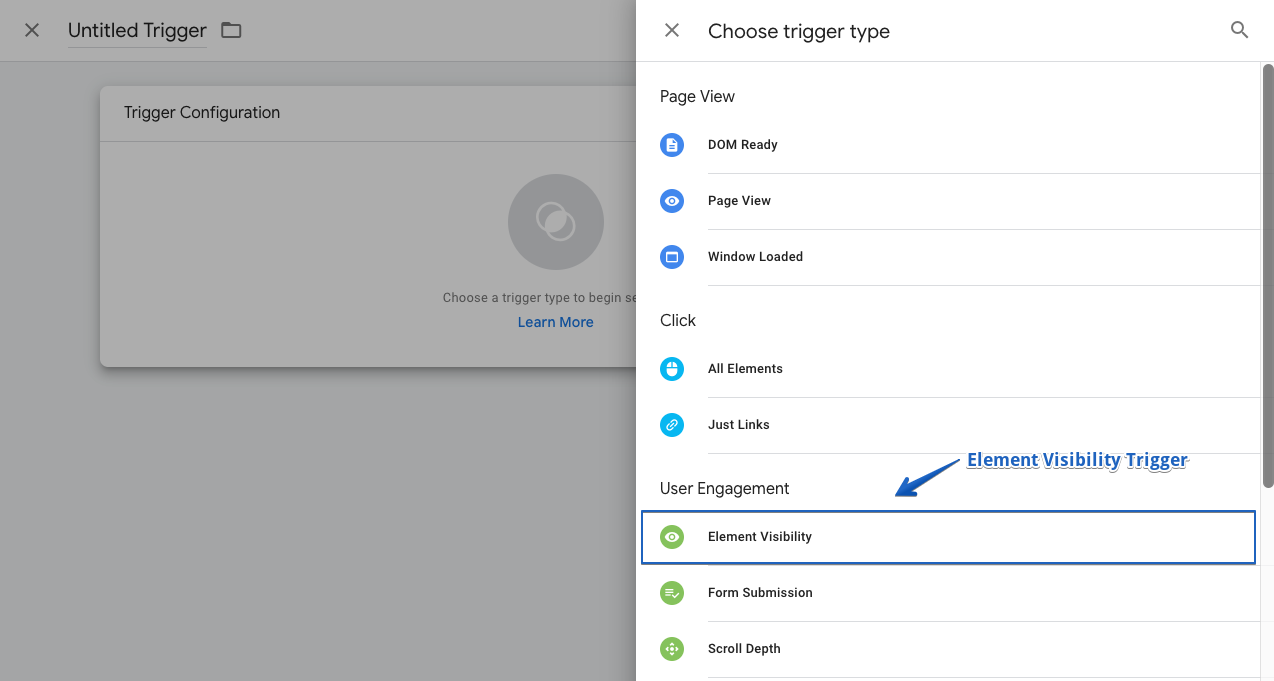
Task: Click the DOM Ready document icon
Action: pyautogui.click(x=672, y=145)
